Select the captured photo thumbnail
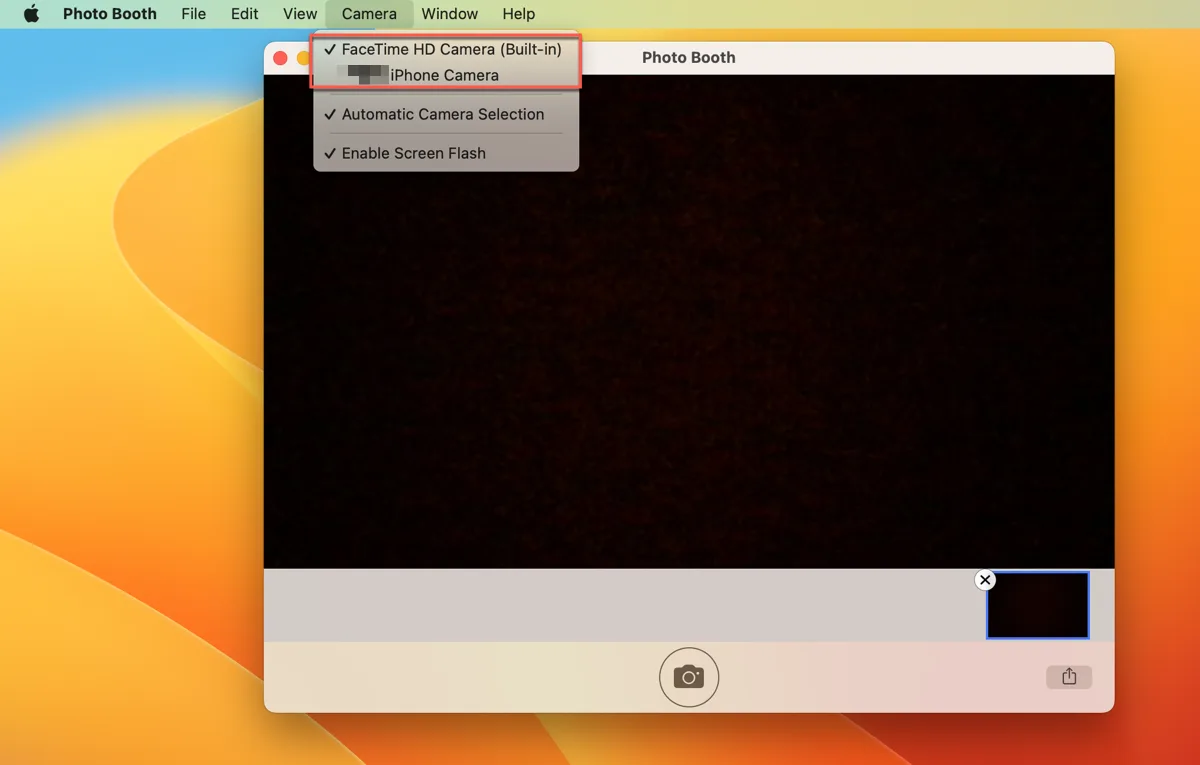The height and width of the screenshot is (765, 1200). click(x=1038, y=605)
